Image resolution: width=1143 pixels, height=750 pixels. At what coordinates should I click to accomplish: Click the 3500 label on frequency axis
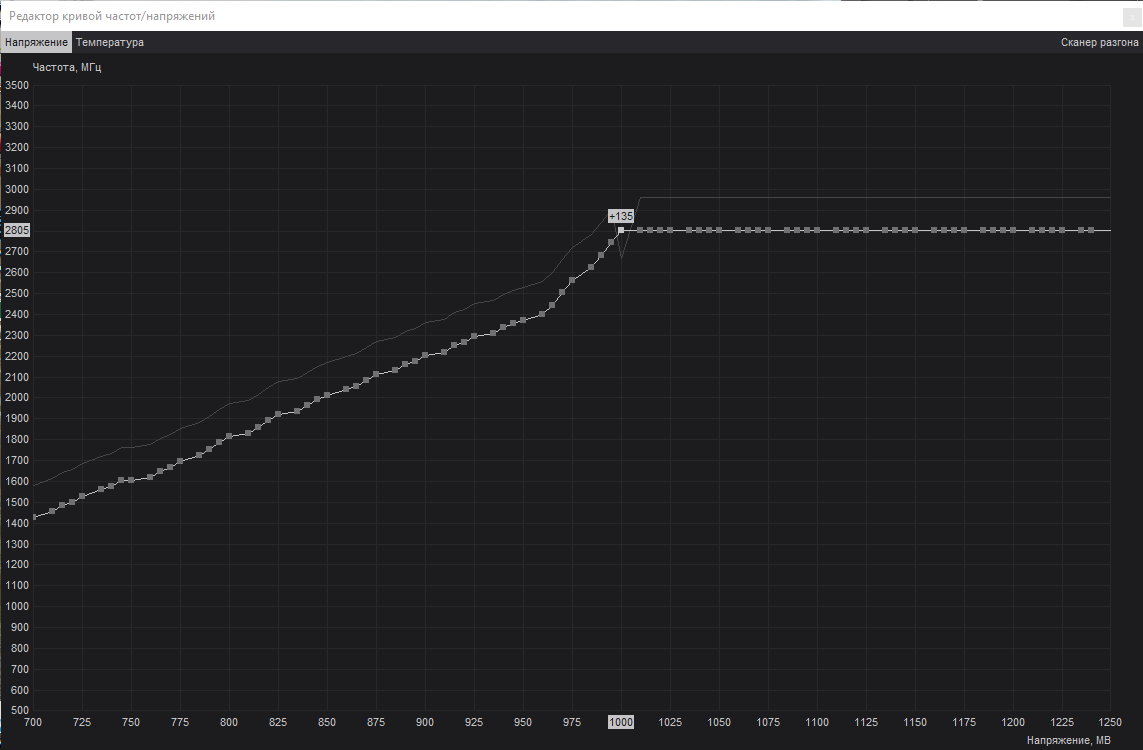(17, 85)
